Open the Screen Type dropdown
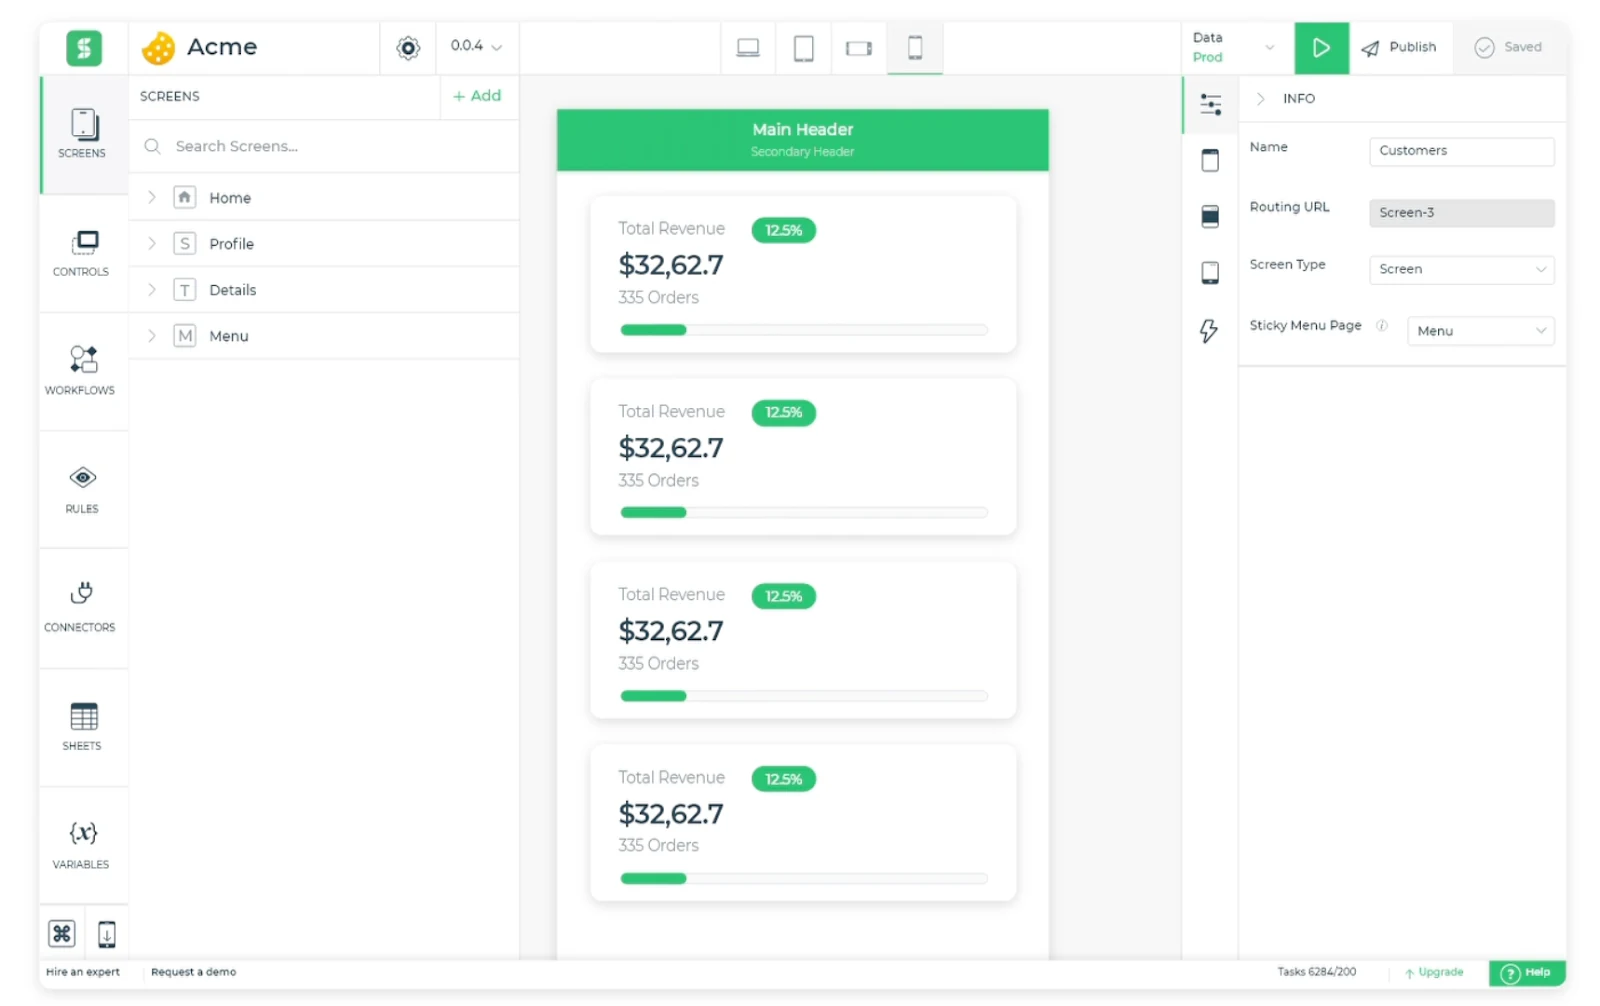Screen dimensions: 1600x1006 1460,269
